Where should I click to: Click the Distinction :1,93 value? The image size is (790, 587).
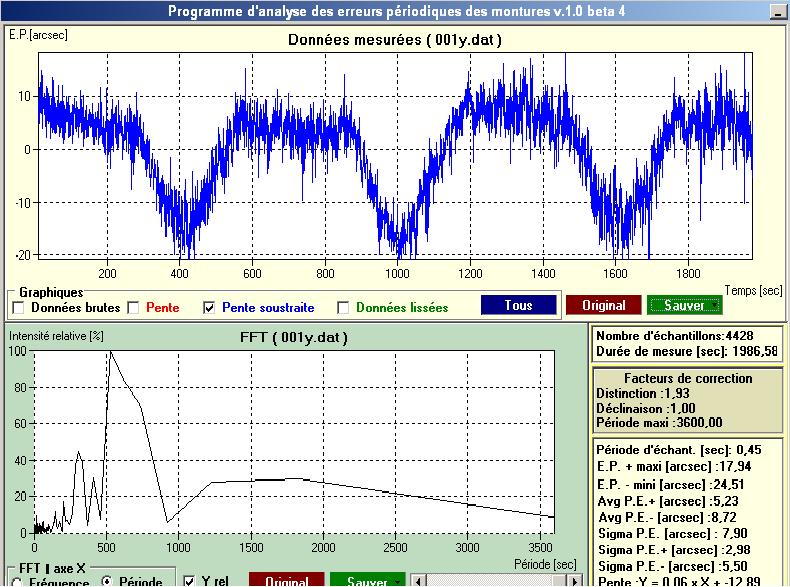642,393
